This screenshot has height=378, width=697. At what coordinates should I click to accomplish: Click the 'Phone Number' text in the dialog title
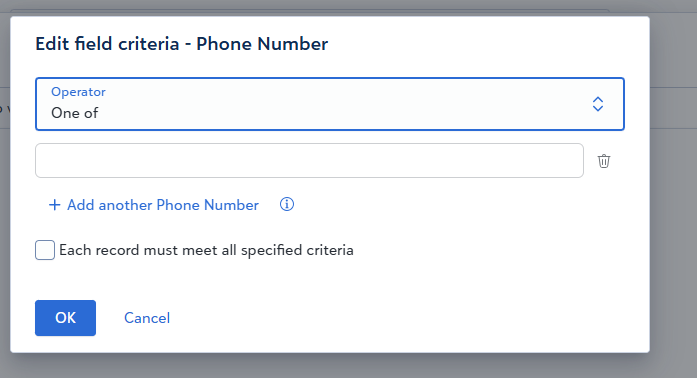coord(262,44)
